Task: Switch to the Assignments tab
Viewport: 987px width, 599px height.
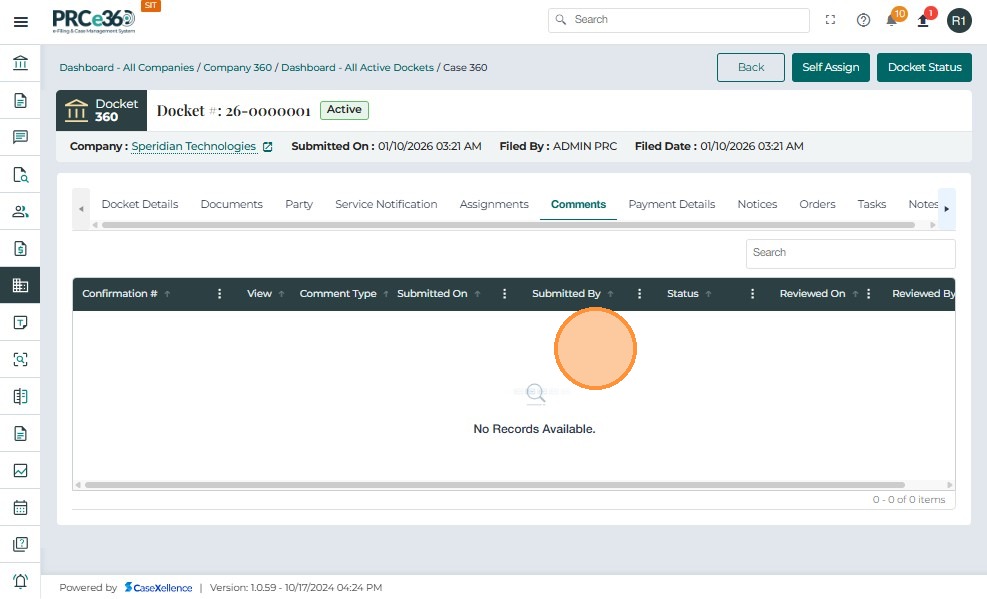Action: click(494, 204)
